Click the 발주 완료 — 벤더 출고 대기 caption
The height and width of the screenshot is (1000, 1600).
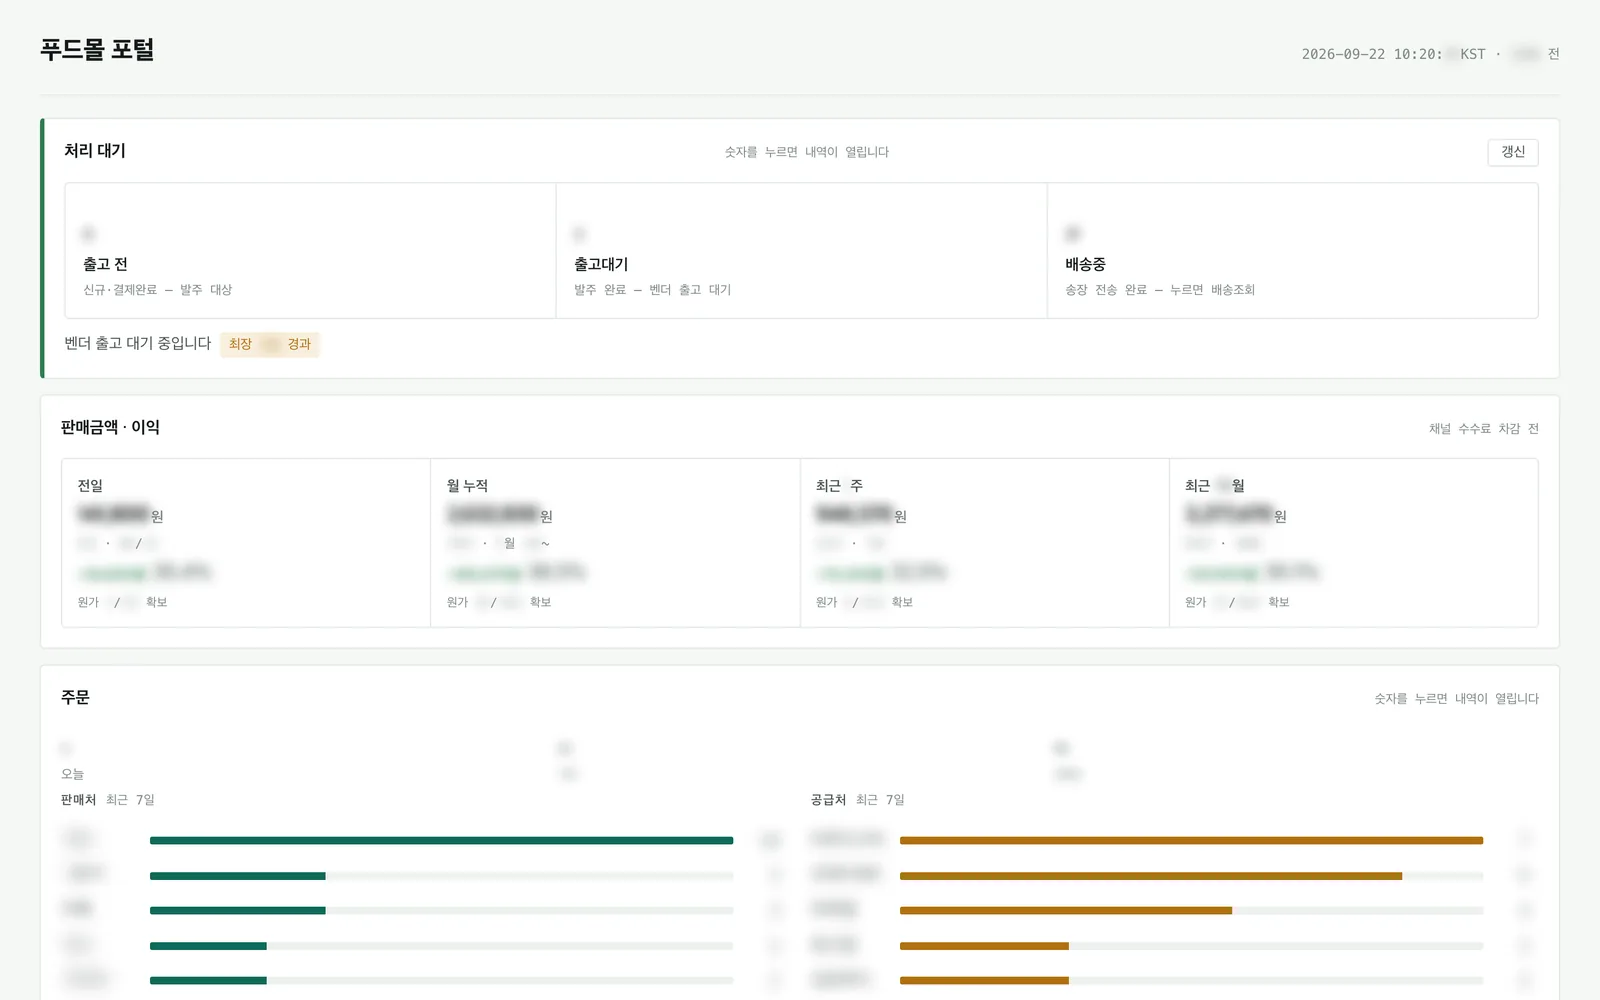click(x=652, y=290)
